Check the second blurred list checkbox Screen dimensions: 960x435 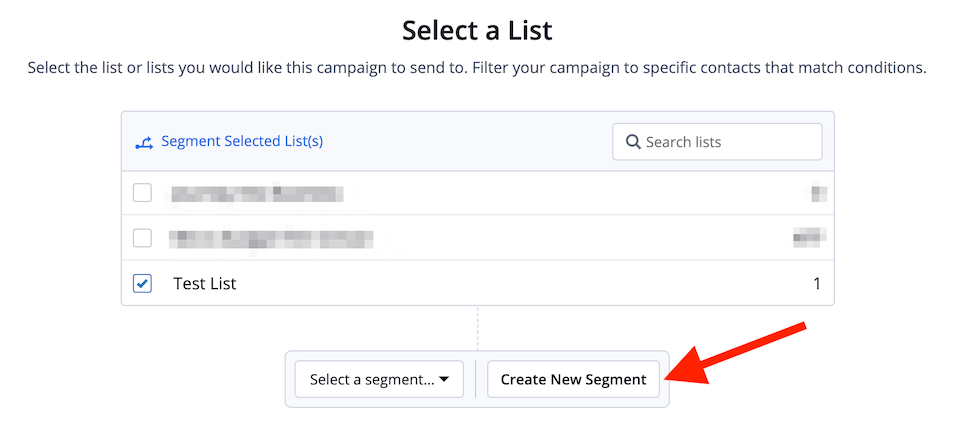[x=142, y=238]
